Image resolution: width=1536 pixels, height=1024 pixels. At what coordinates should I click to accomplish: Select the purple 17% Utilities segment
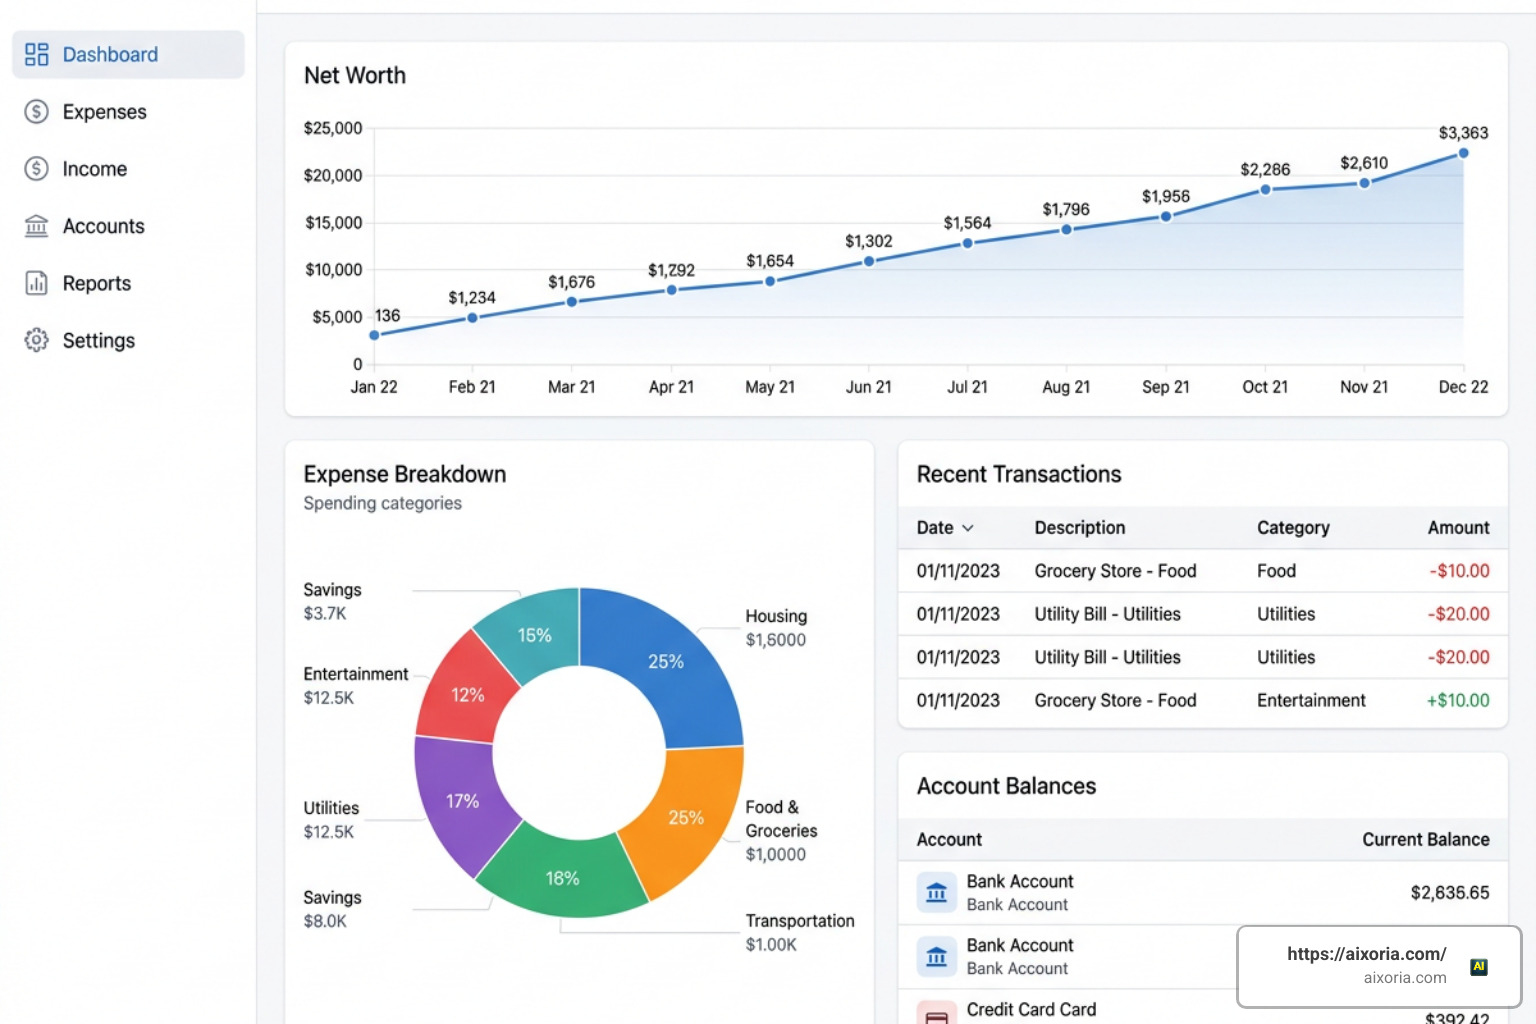coord(462,800)
